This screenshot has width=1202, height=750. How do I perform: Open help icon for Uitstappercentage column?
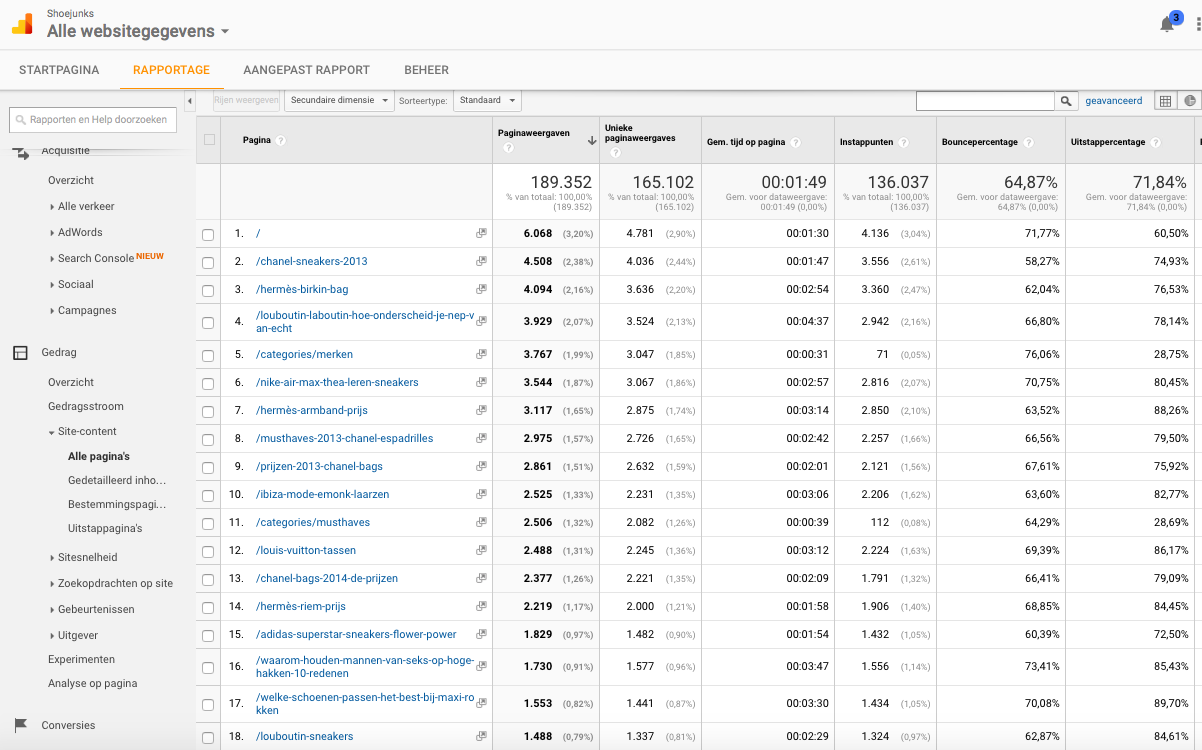[x=1155, y=142]
